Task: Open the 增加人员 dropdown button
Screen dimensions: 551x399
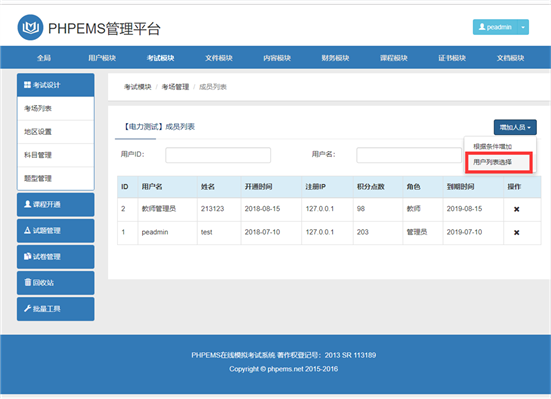Action: pos(515,127)
